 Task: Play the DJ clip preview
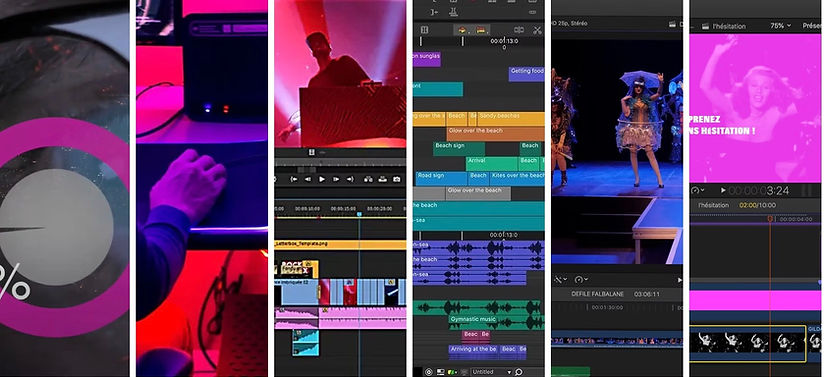[322, 179]
